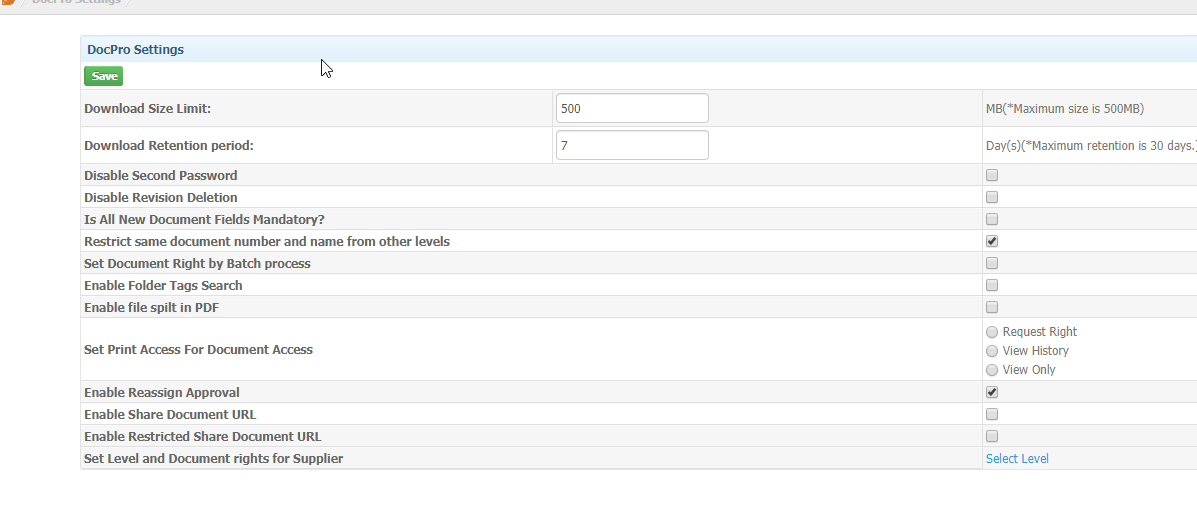This screenshot has height=523, width=1197.
Task: Edit the Download Retention period field
Action: 632,145
